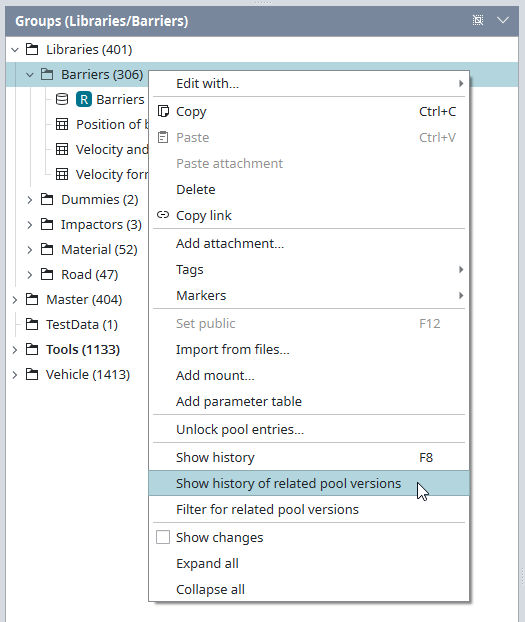Click the Road folder icon
Image resolution: width=525 pixels, height=622 pixels.
click(47, 274)
